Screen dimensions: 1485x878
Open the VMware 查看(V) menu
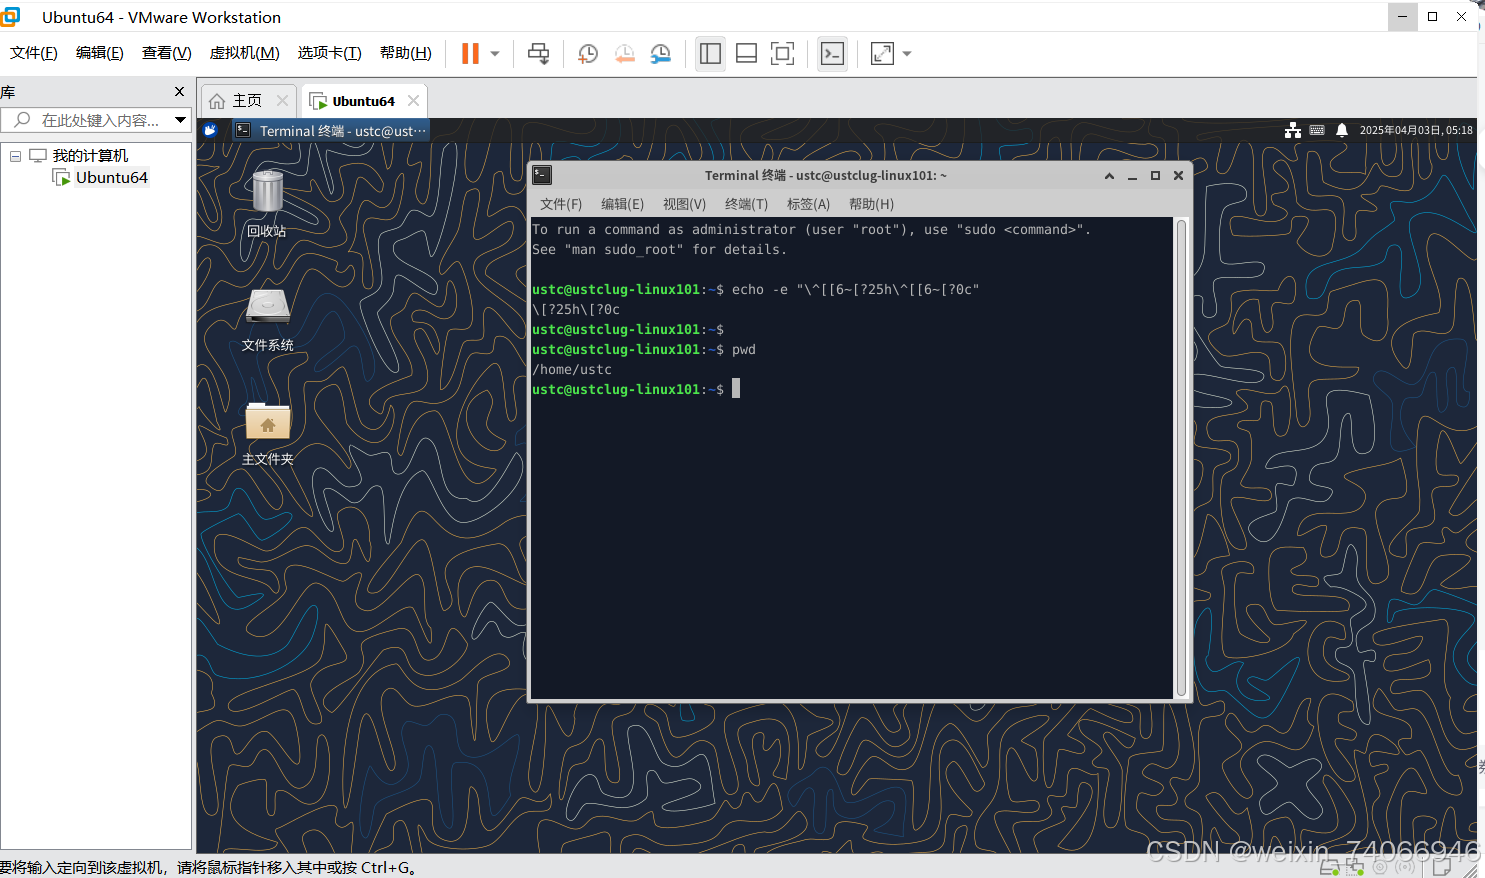pos(166,53)
